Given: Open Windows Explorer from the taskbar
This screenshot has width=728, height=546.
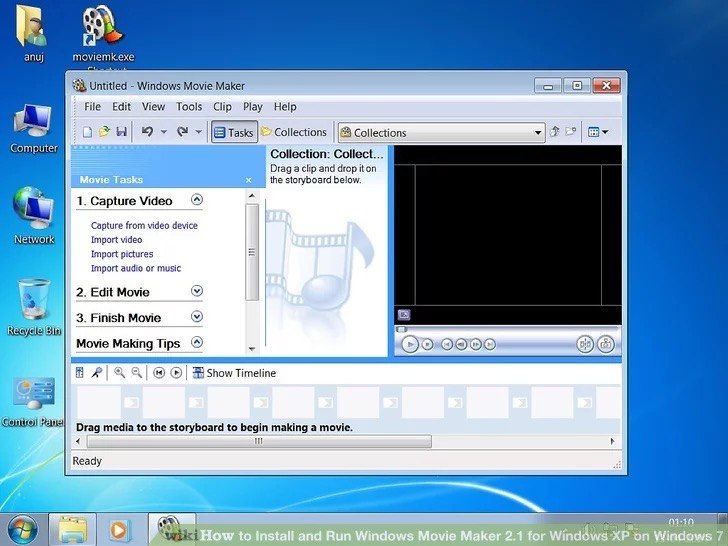Looking at the screenshot, I should point(72,530).
